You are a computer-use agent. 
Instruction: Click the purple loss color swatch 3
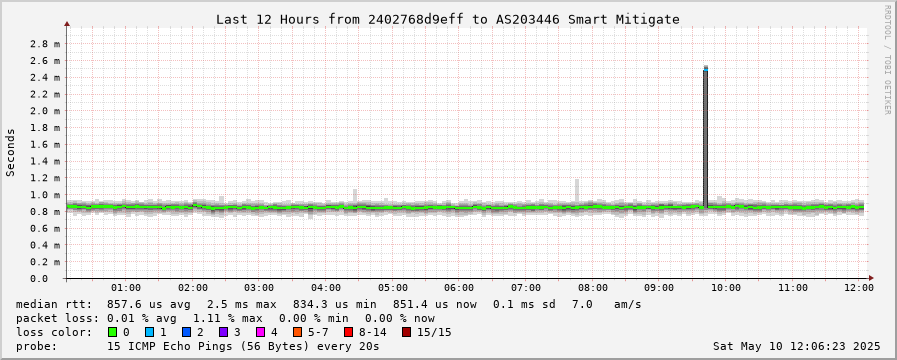[223, 332]
